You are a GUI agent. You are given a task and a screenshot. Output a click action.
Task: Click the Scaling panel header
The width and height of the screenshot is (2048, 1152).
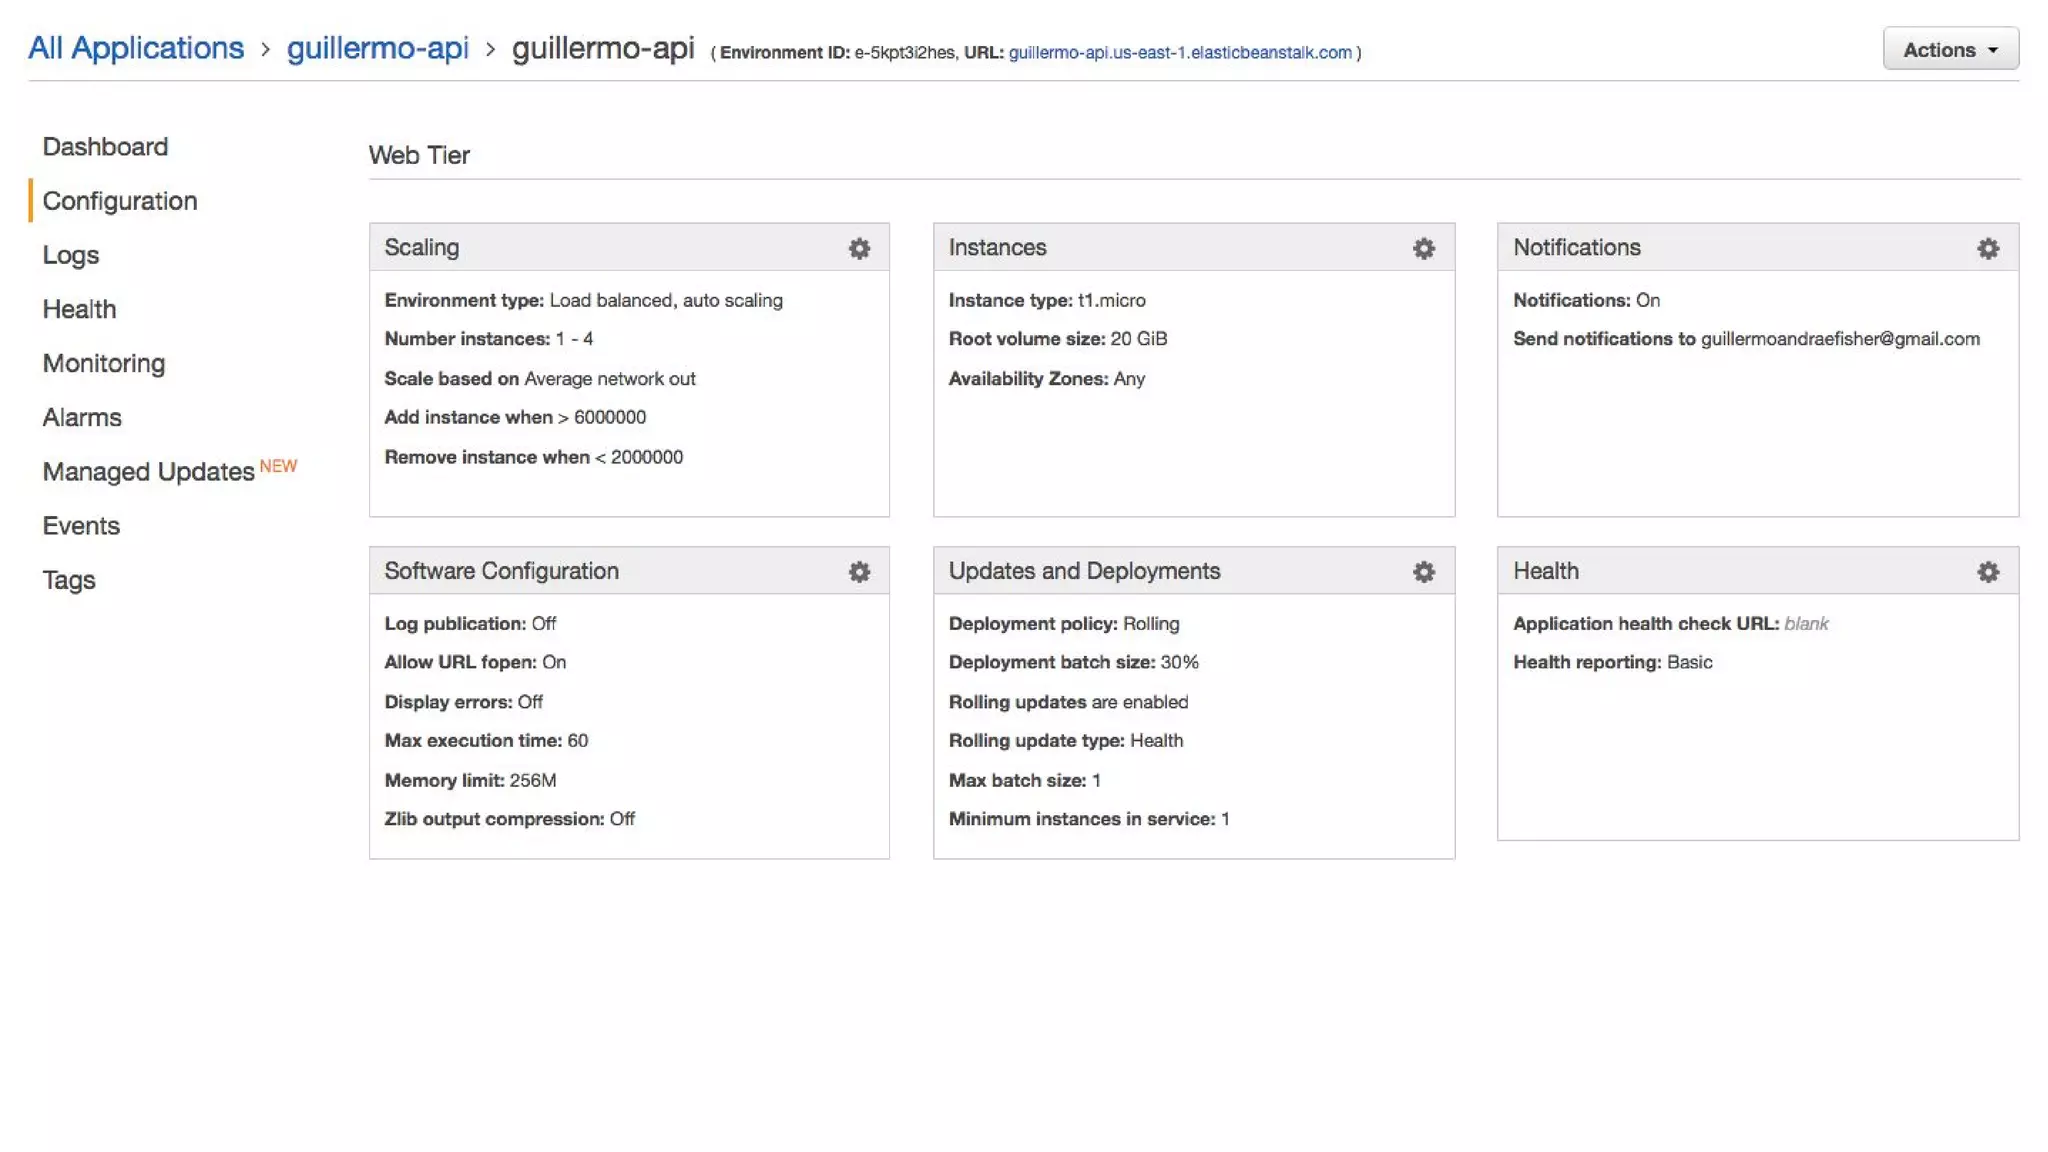(600, 248)
